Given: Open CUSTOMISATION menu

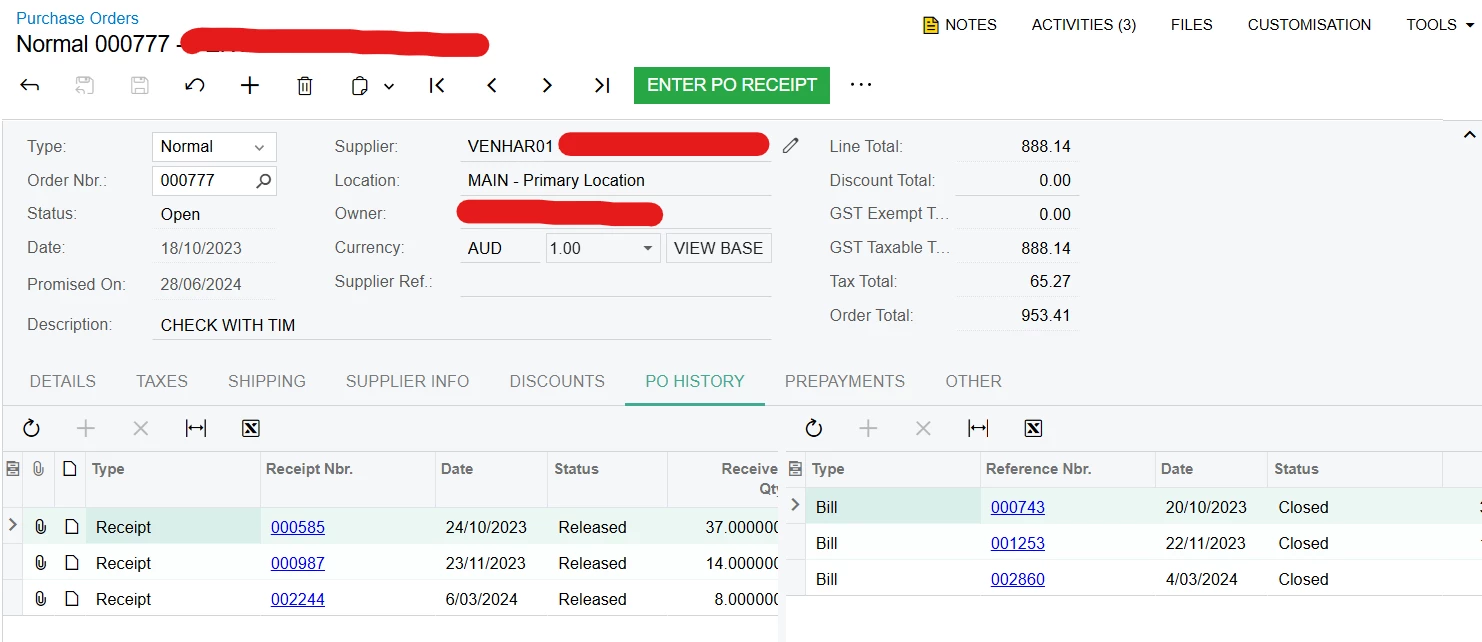Looking at the screenshot, I should 1309,25.
